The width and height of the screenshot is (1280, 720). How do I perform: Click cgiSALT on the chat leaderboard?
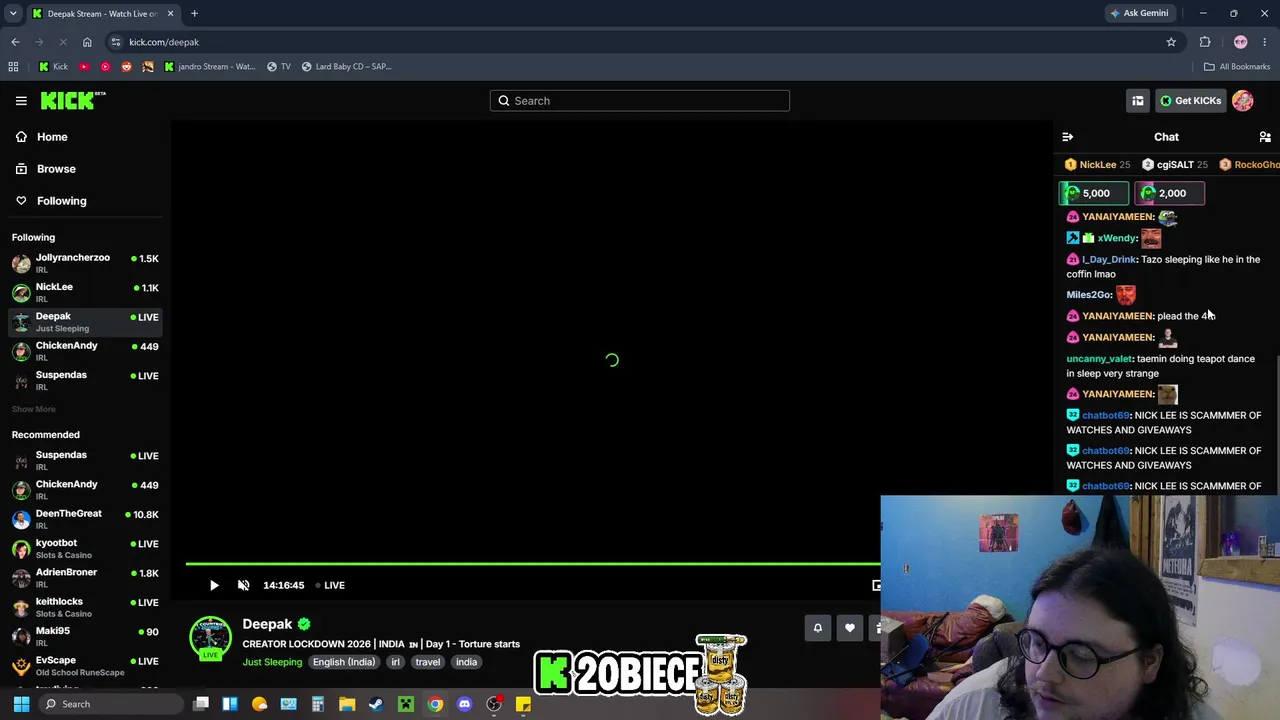[1175, 164]
